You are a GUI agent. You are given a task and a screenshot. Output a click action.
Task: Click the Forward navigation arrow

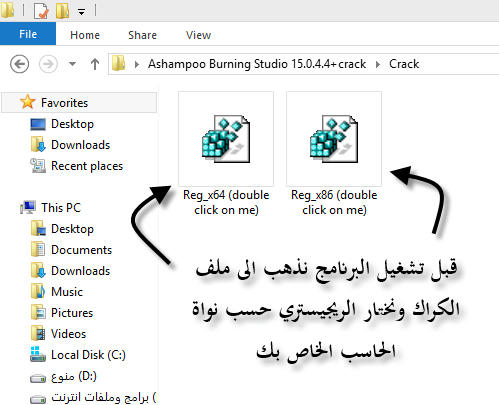[x=48, y=64]
